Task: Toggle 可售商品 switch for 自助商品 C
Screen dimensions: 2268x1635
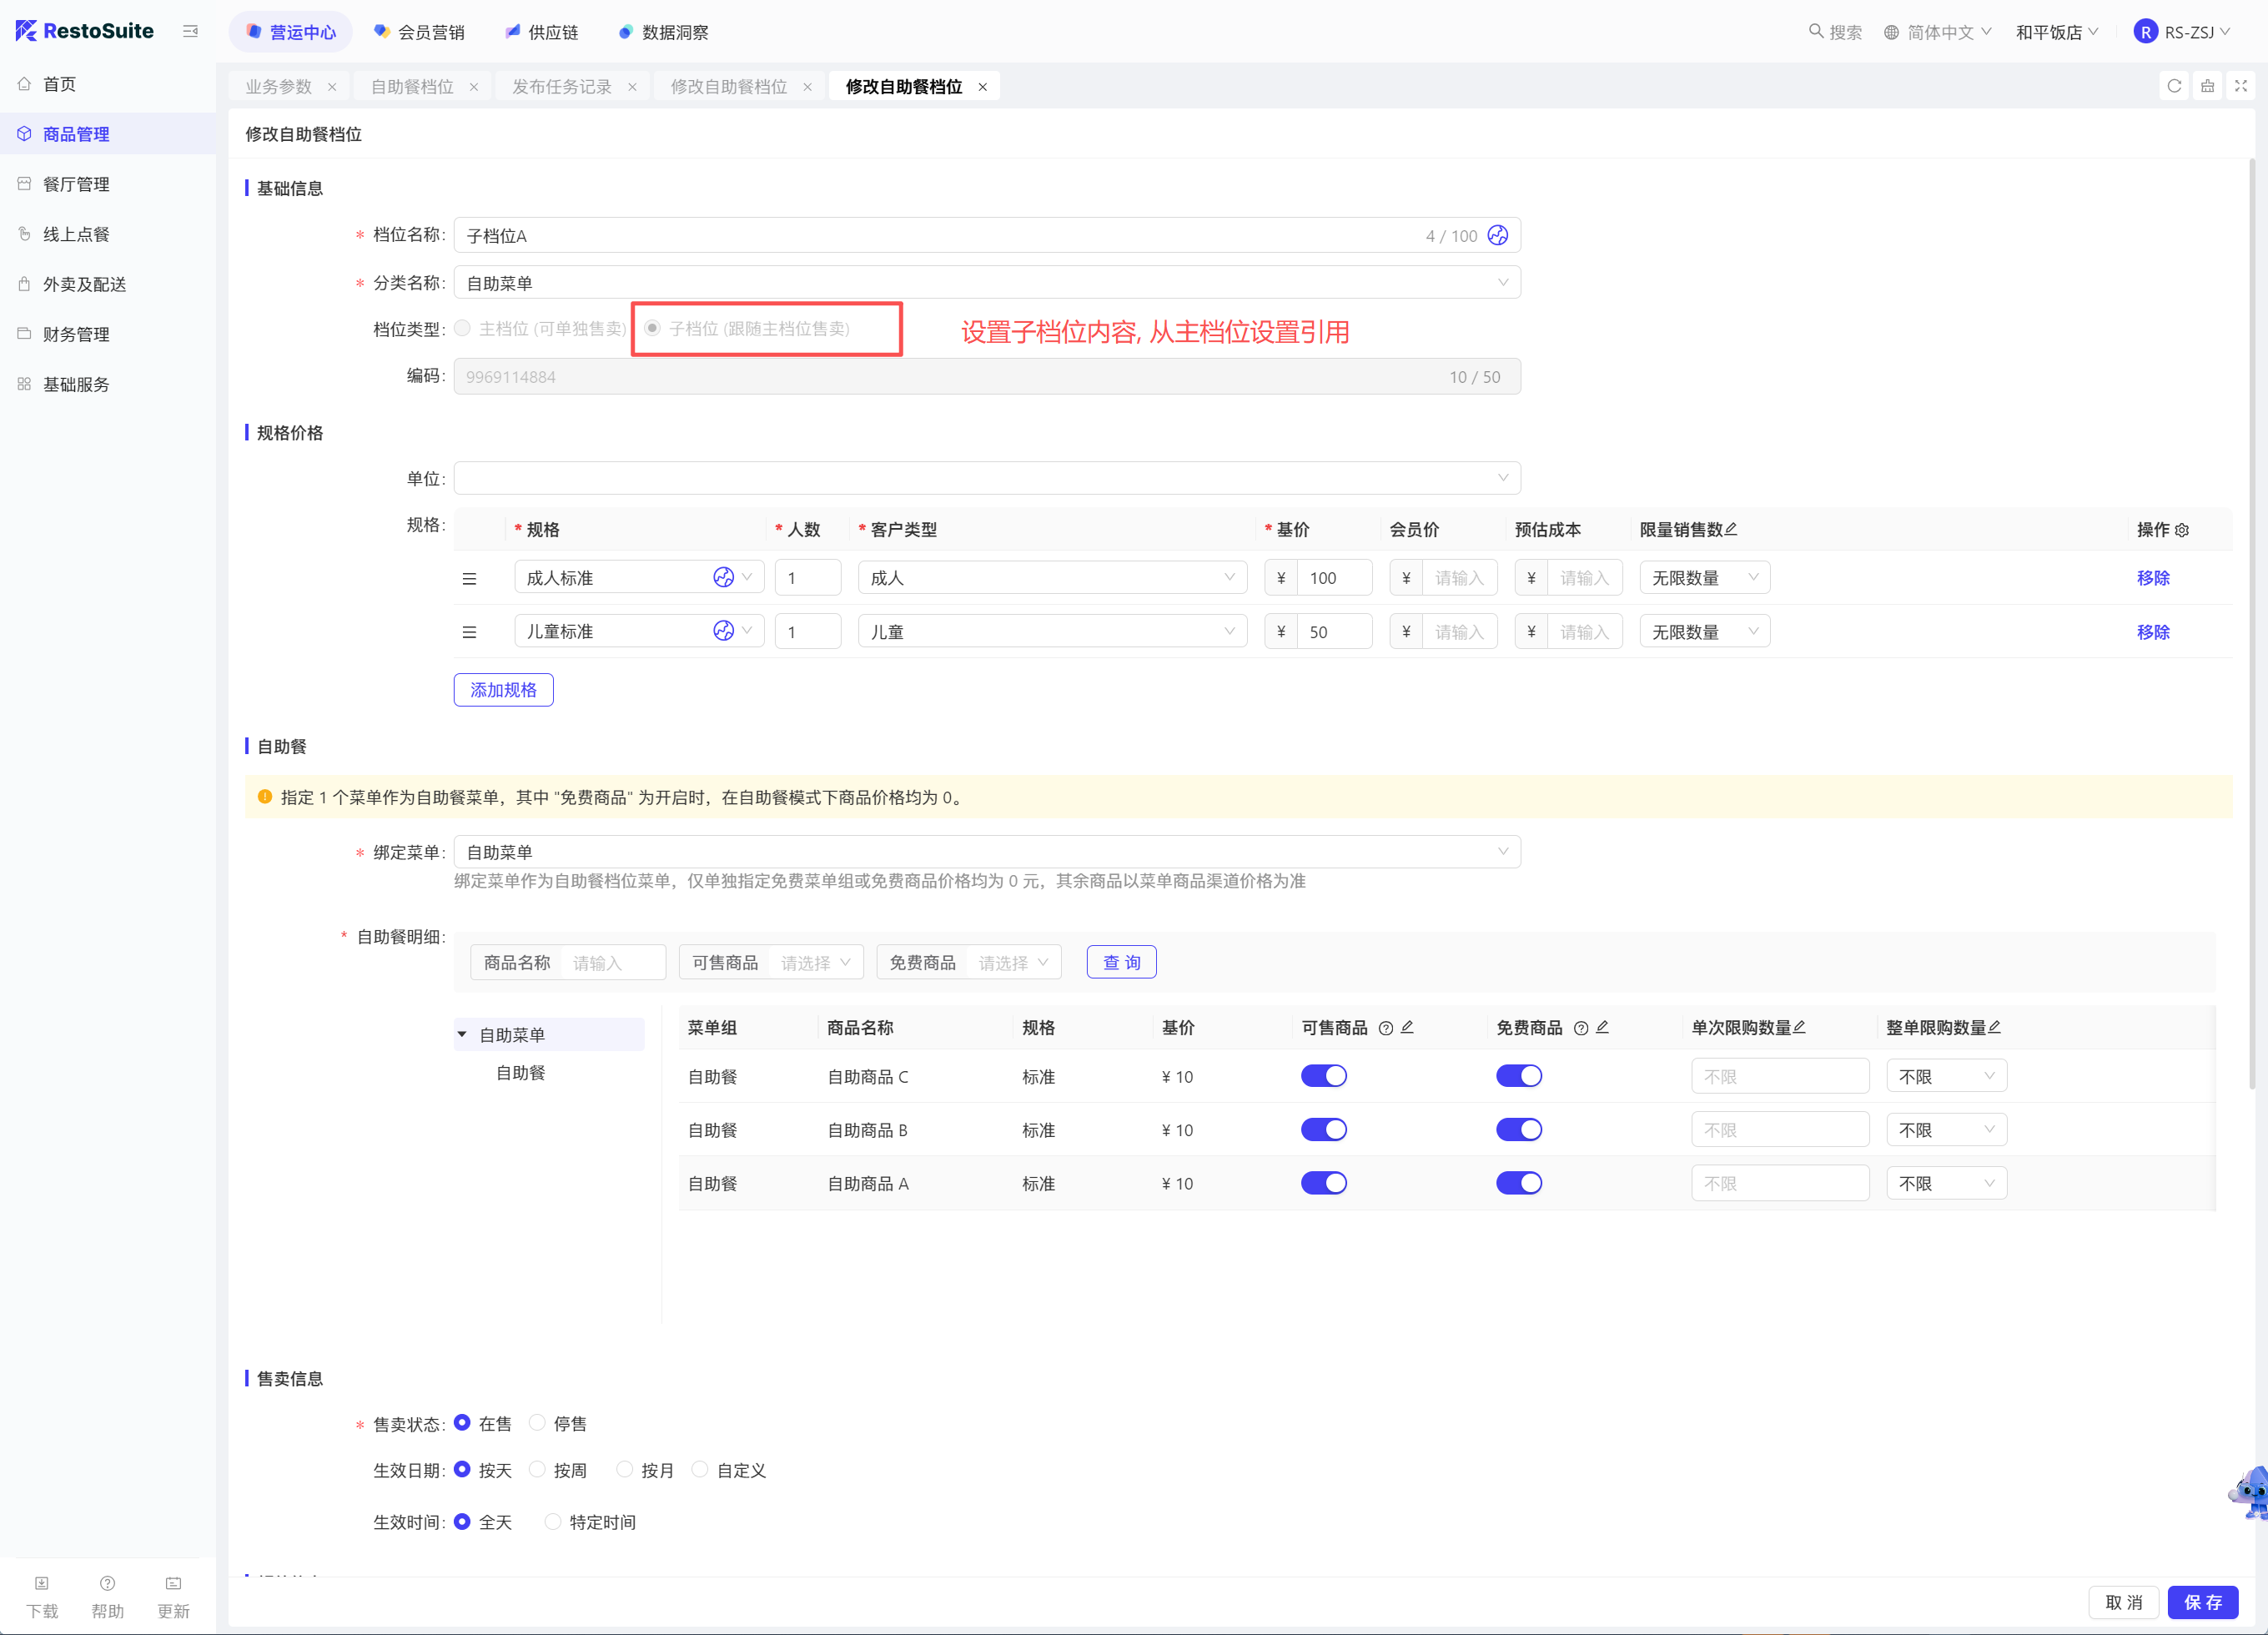Action: click(1323, 1076)
